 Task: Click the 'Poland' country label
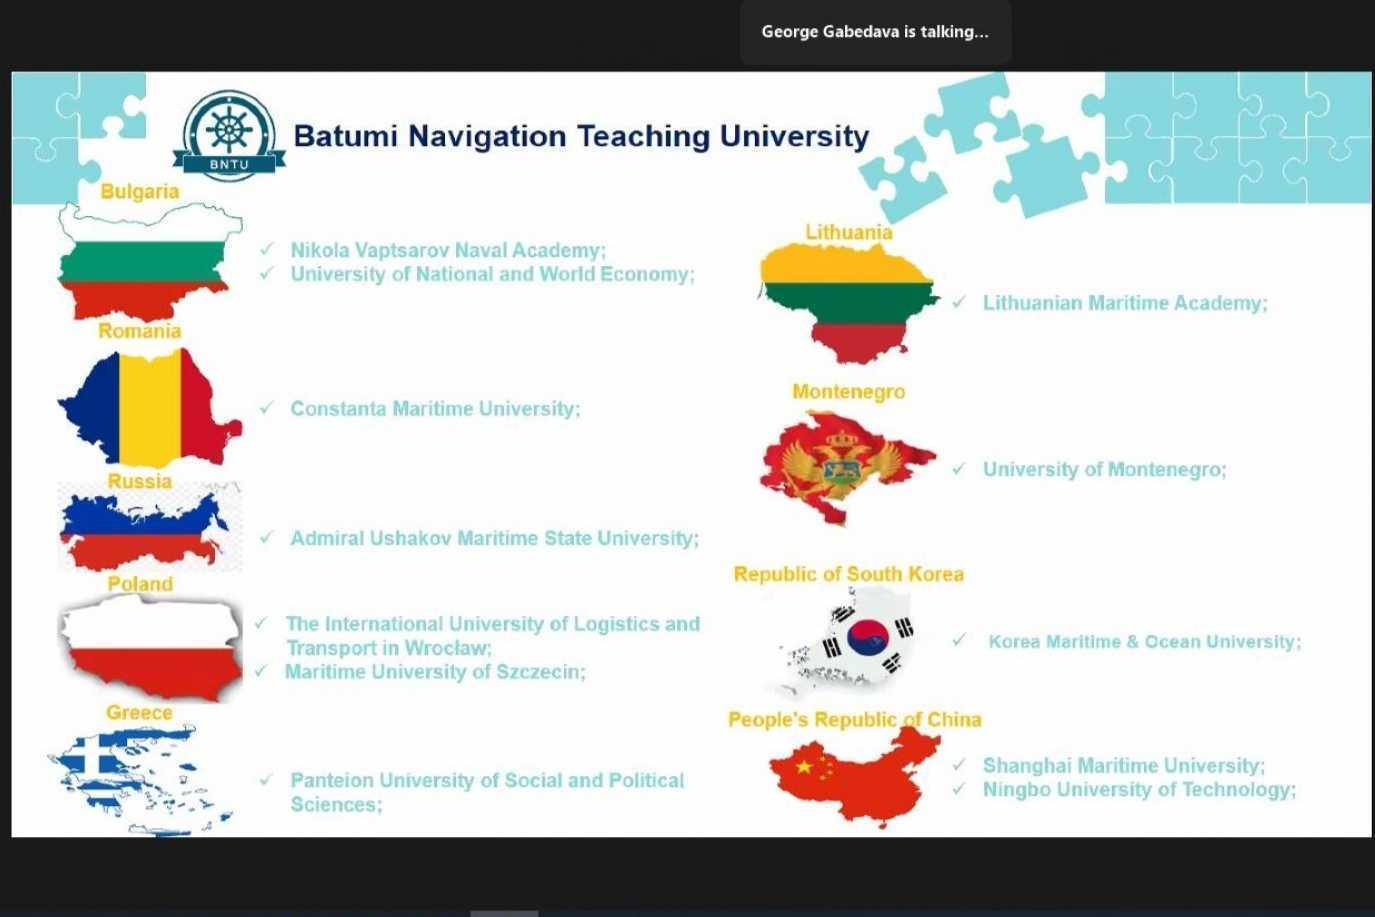coord(140,584)
